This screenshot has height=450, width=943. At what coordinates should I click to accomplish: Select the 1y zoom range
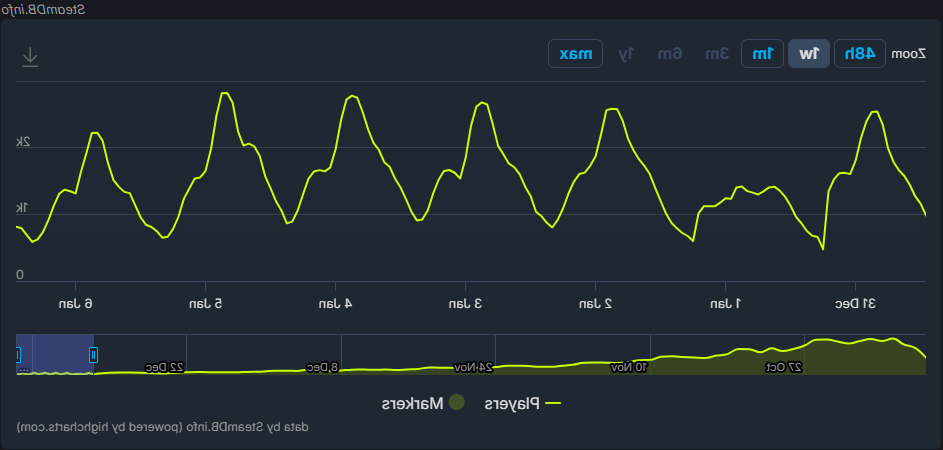coord(626,54)
